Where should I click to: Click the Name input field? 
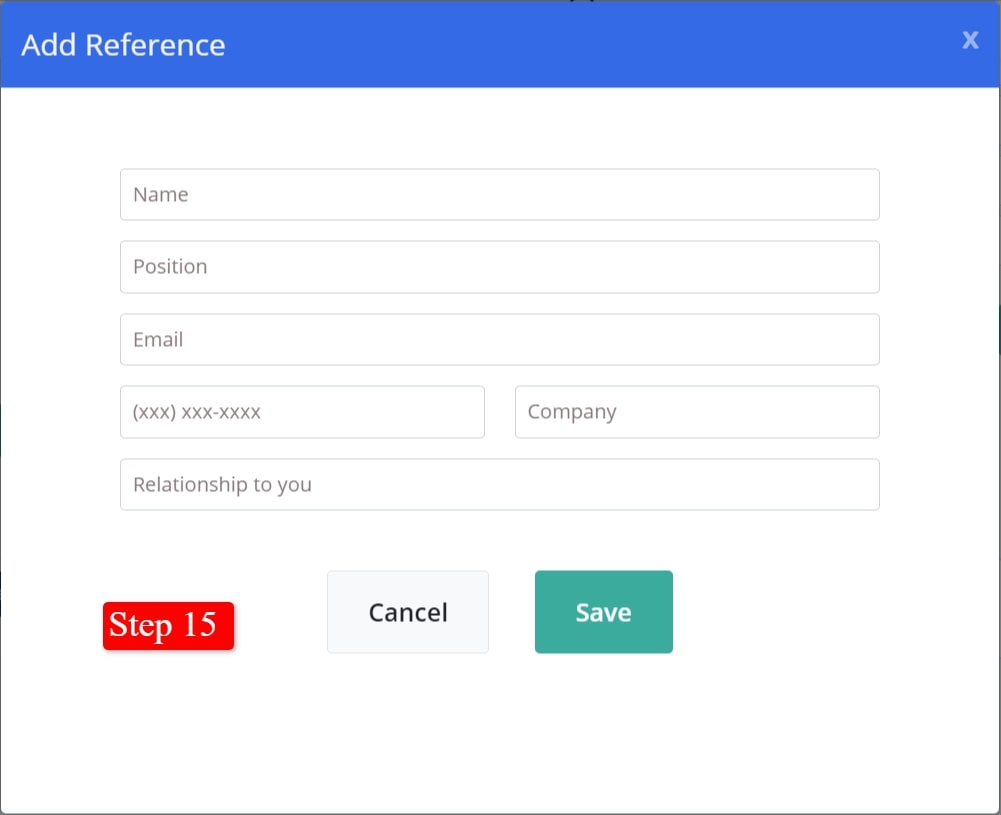click(499, 195)
